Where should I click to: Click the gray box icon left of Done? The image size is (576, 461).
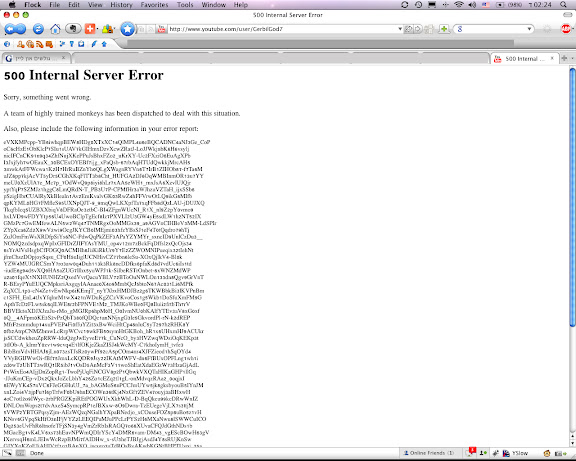(20, 453)
